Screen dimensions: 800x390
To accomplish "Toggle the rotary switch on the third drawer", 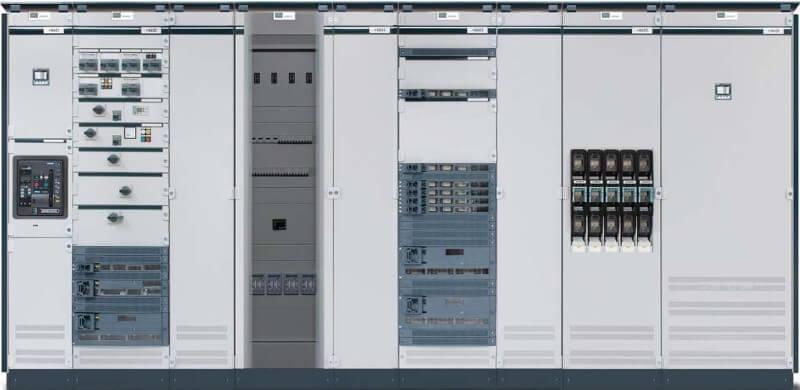I will [x=98, y=109].
